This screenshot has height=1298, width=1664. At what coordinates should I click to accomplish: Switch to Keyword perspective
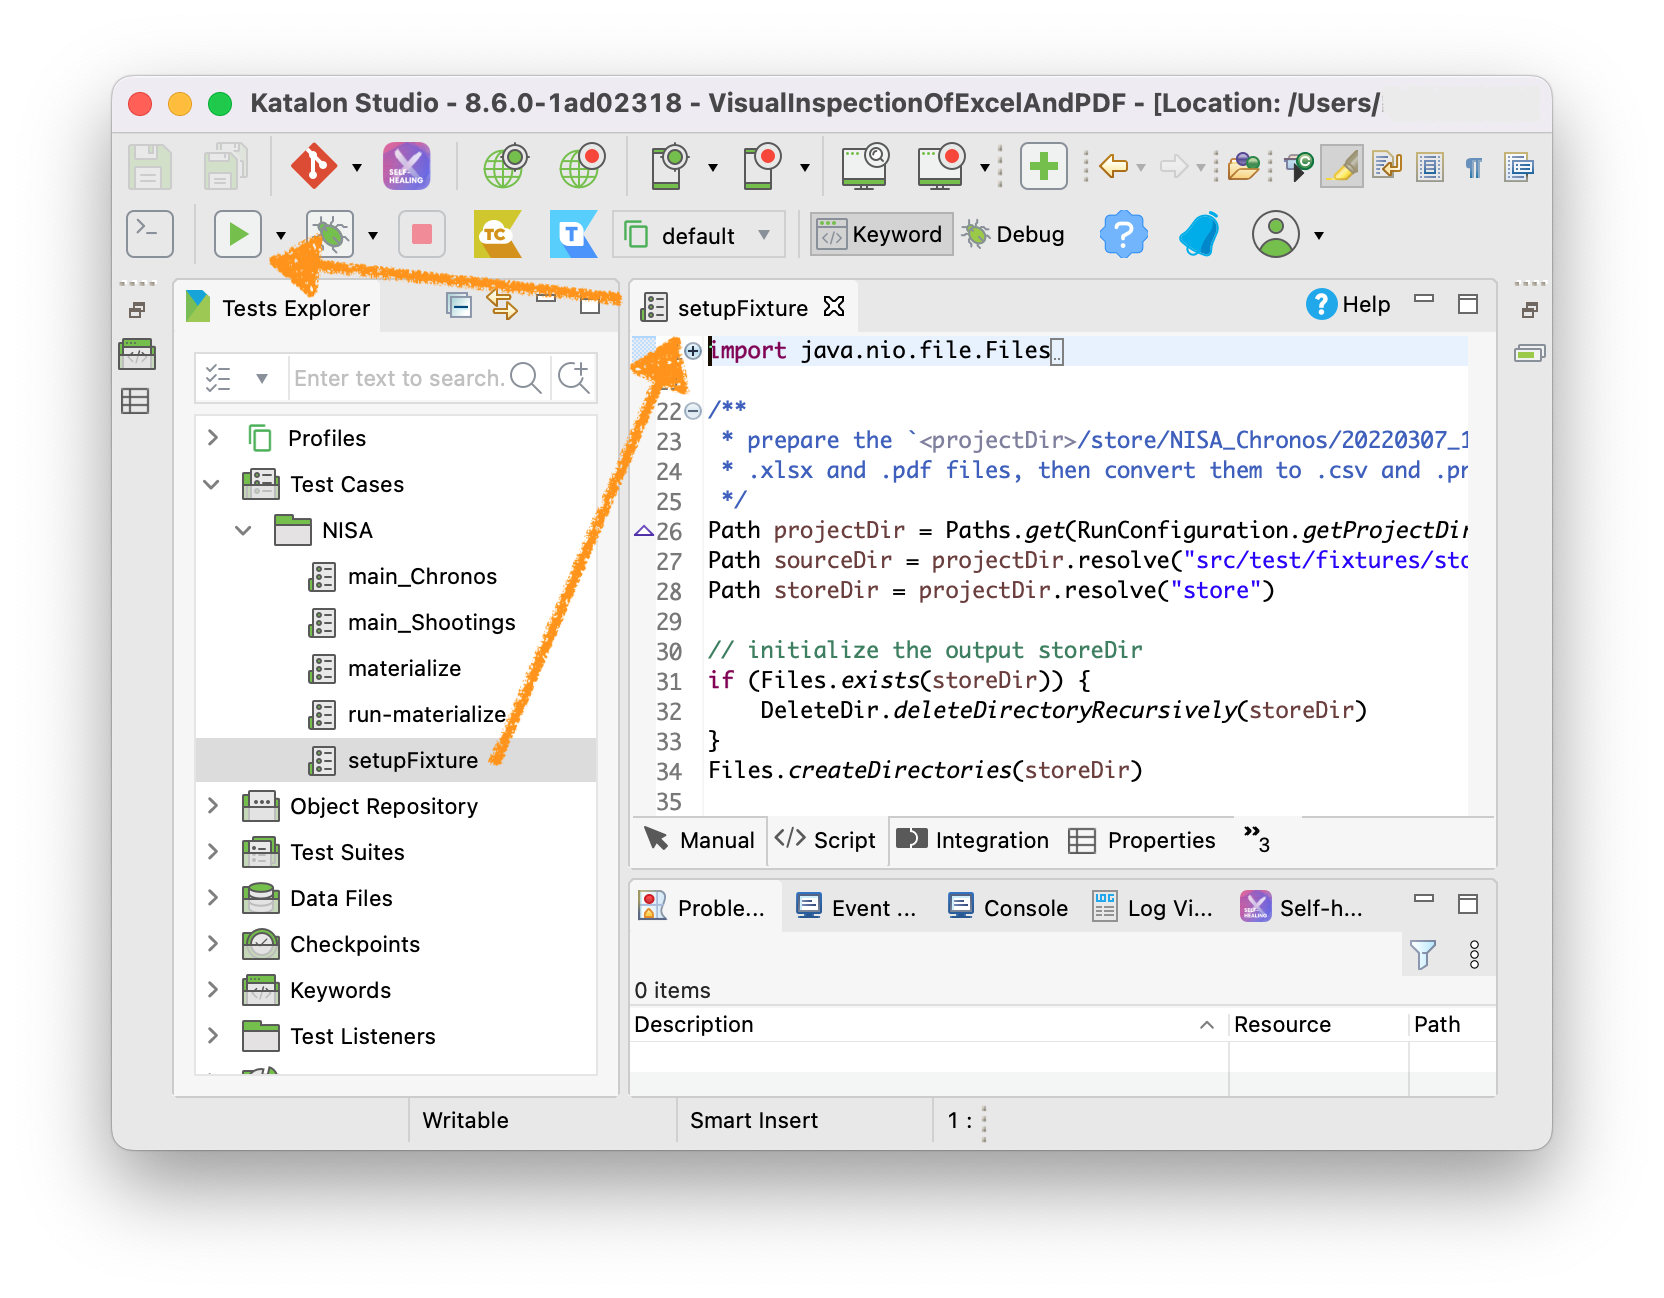pyautogui.click(x=881, y=235)
